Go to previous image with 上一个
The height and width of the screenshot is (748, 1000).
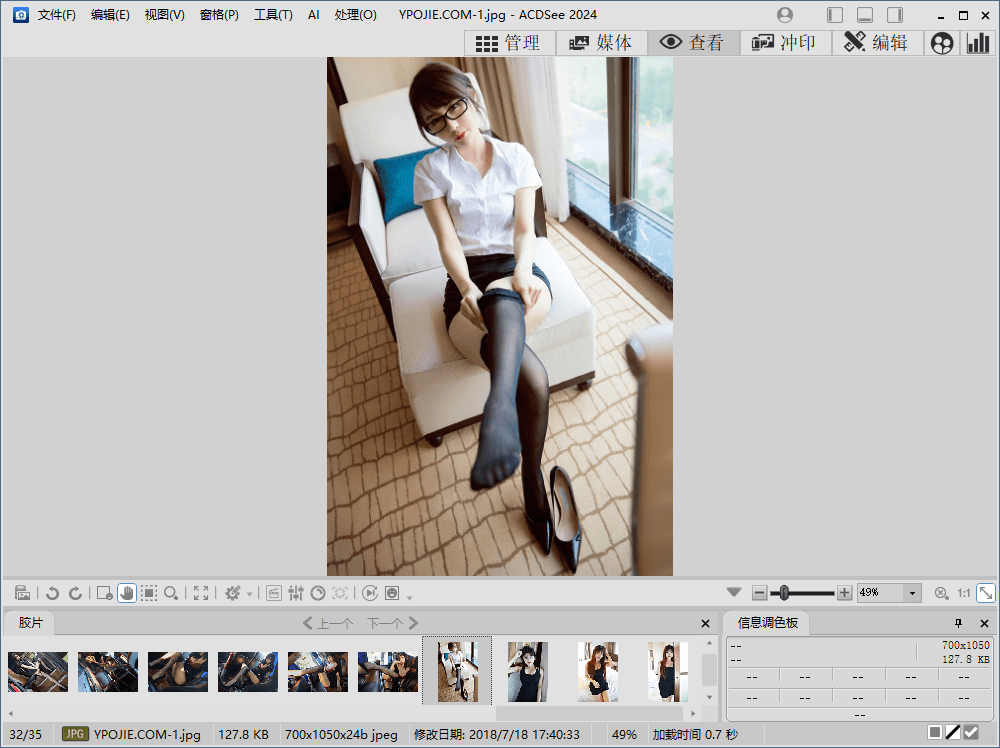tap(328, 623)
